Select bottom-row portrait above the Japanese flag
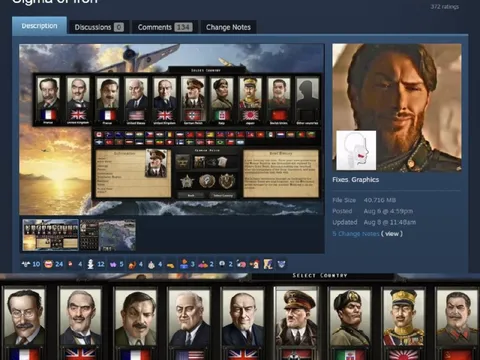 tap(403, 317)
